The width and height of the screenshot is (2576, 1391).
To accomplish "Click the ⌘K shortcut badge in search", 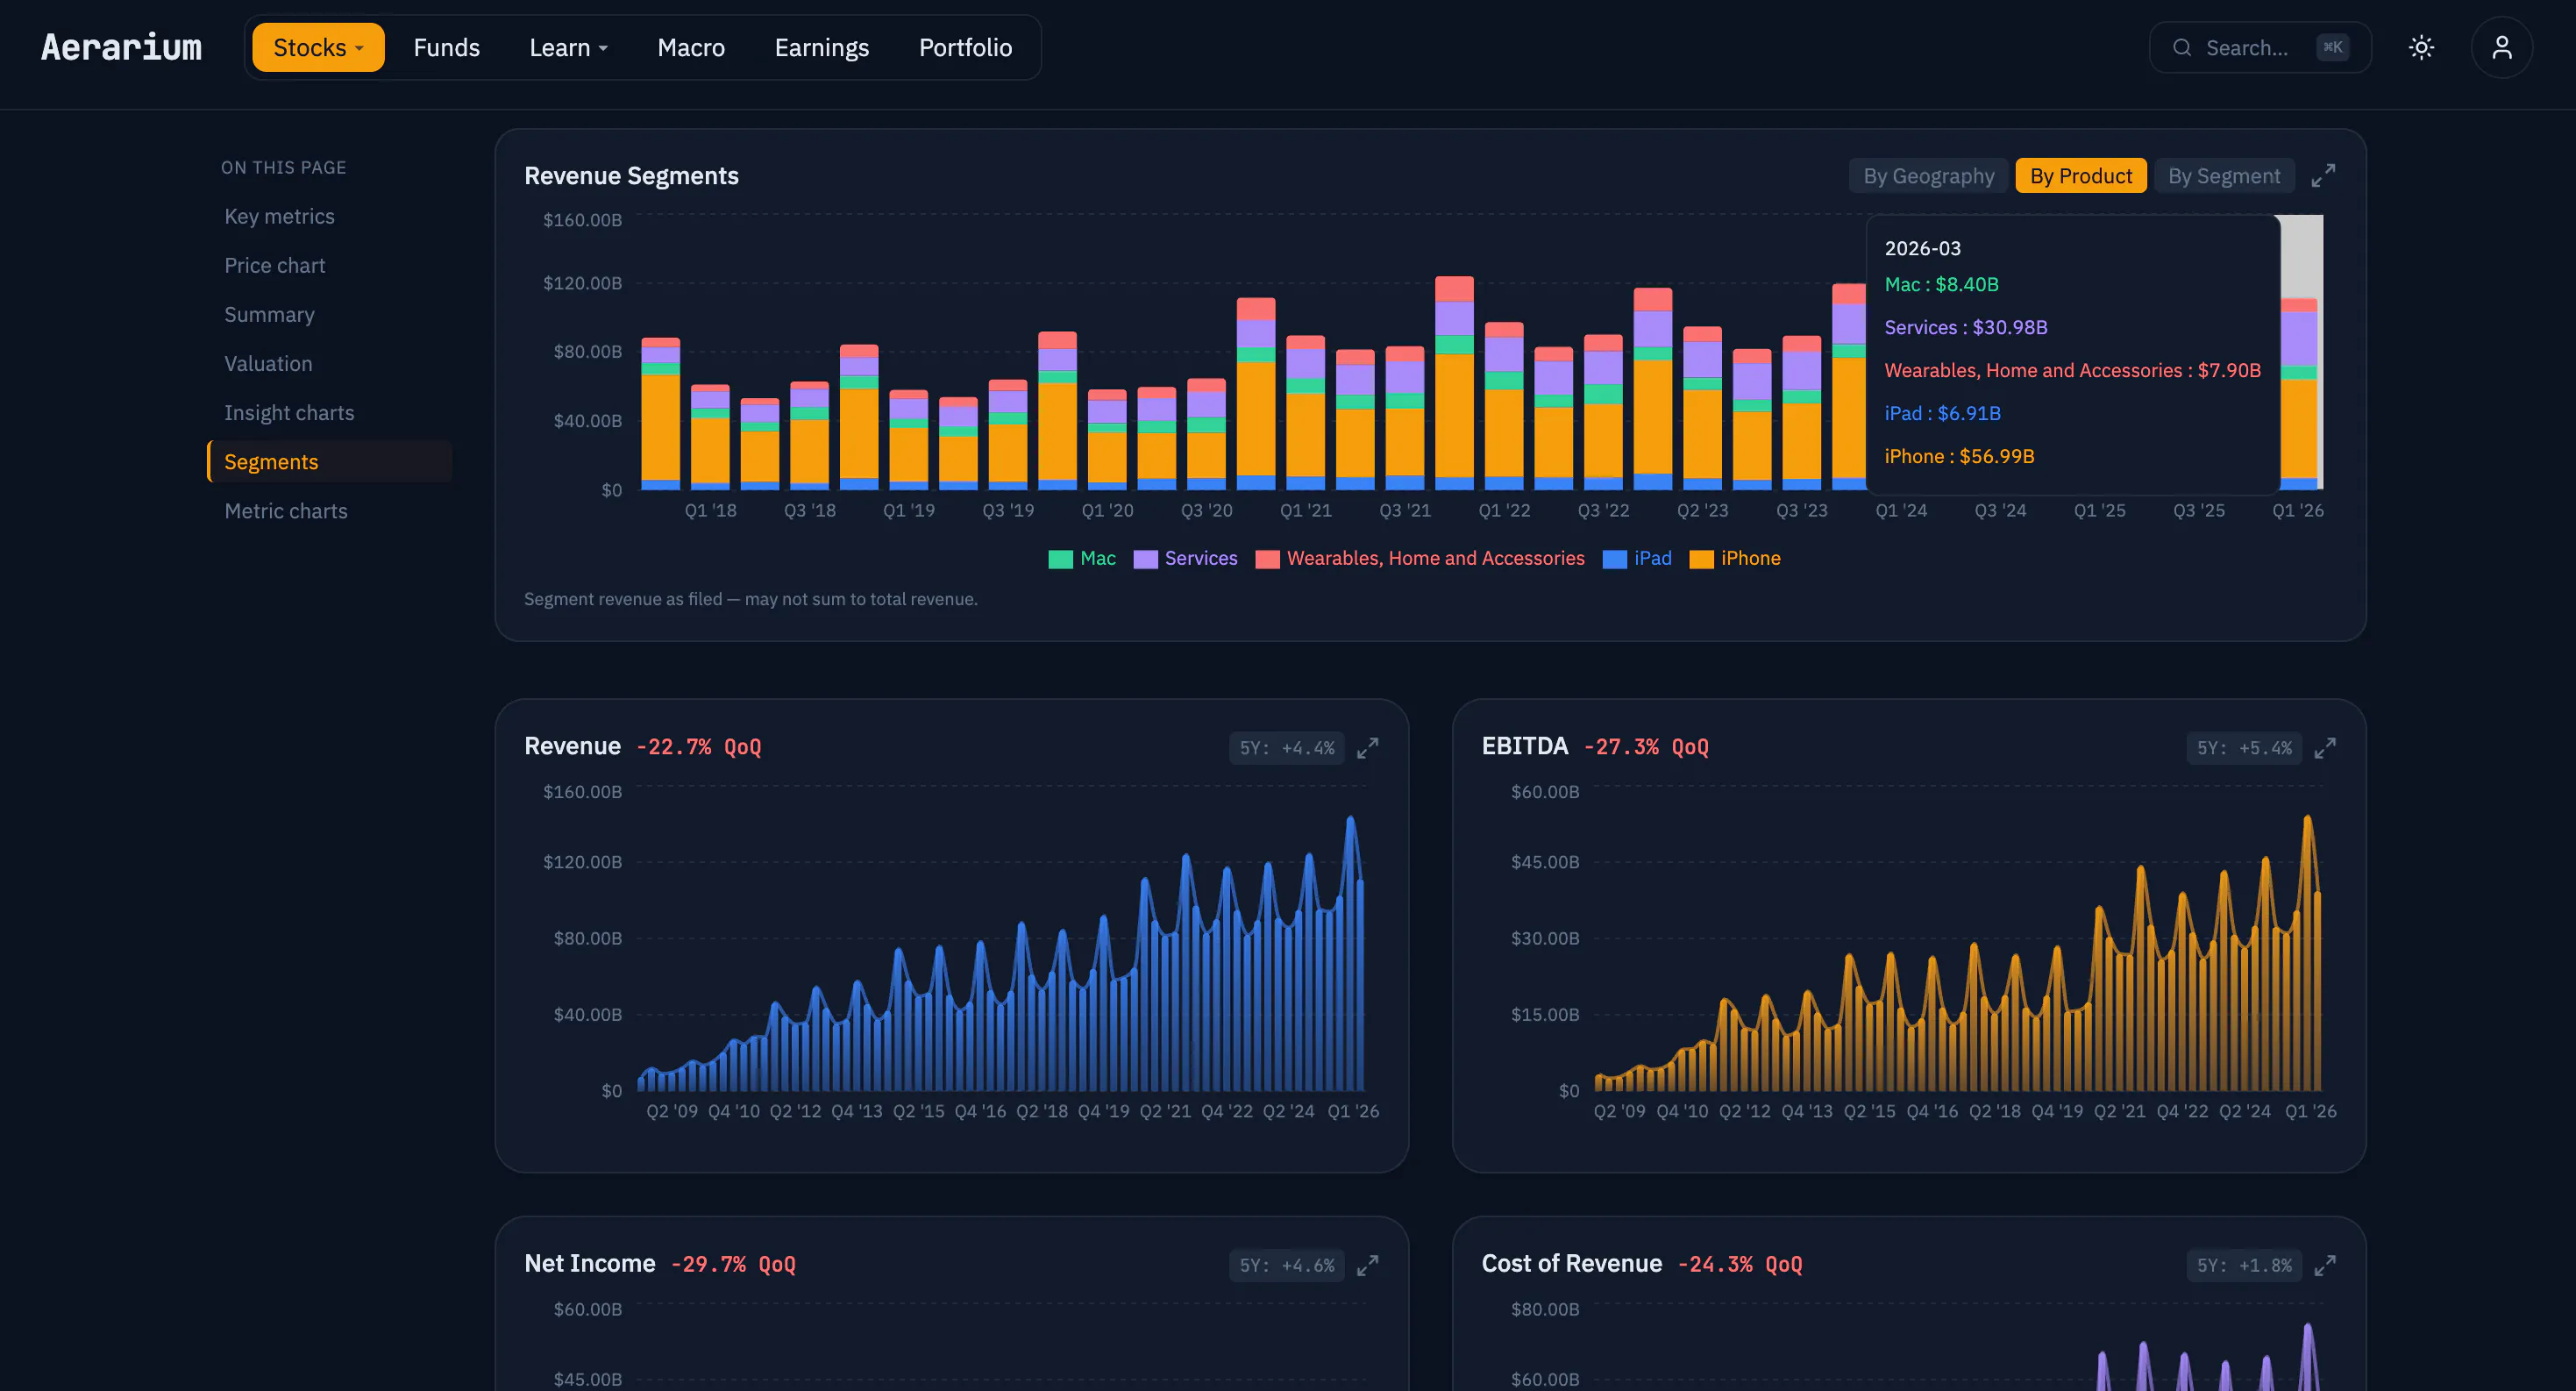I will pyautogui.click(x=2332, y=47).
